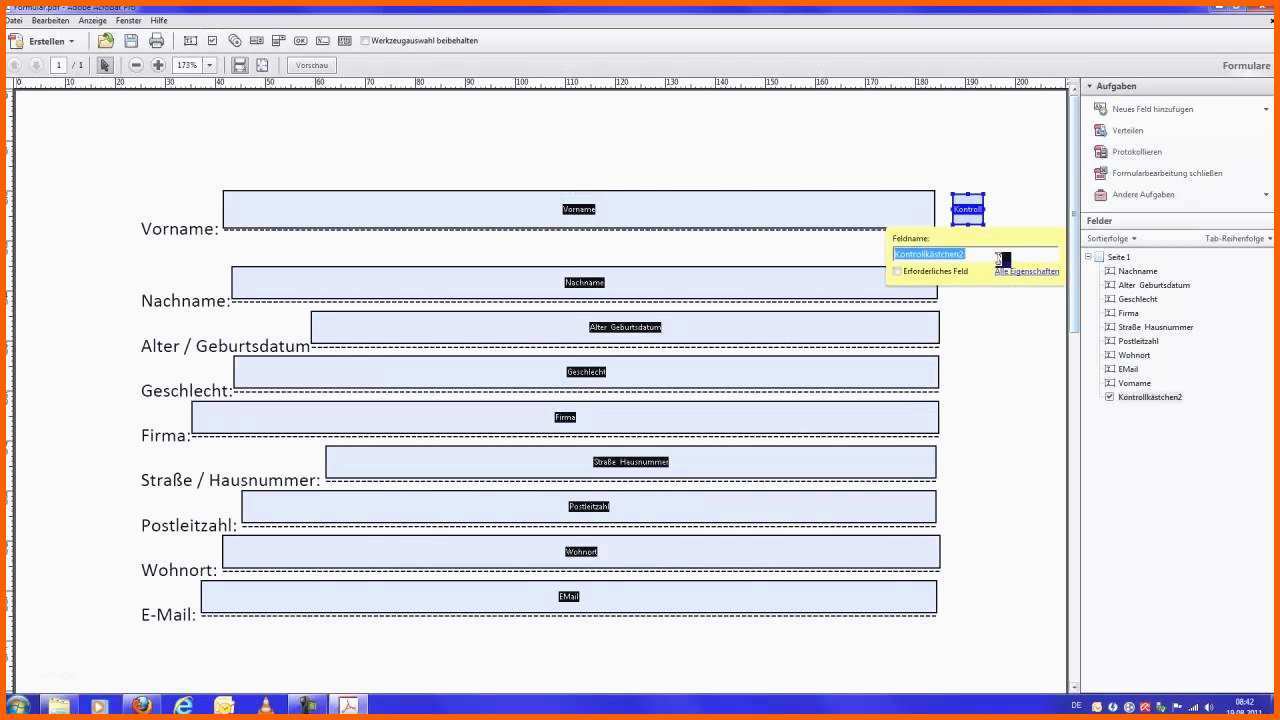The height and width of the screenshot is (720, 1280).
Task: Click the Vorschau button
Action: tap(312, 65)
